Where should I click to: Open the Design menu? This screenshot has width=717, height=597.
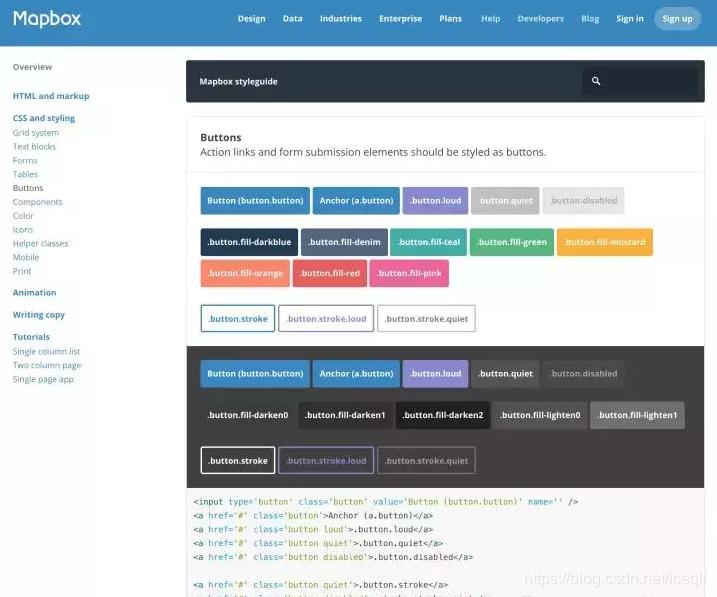(251, 19)
